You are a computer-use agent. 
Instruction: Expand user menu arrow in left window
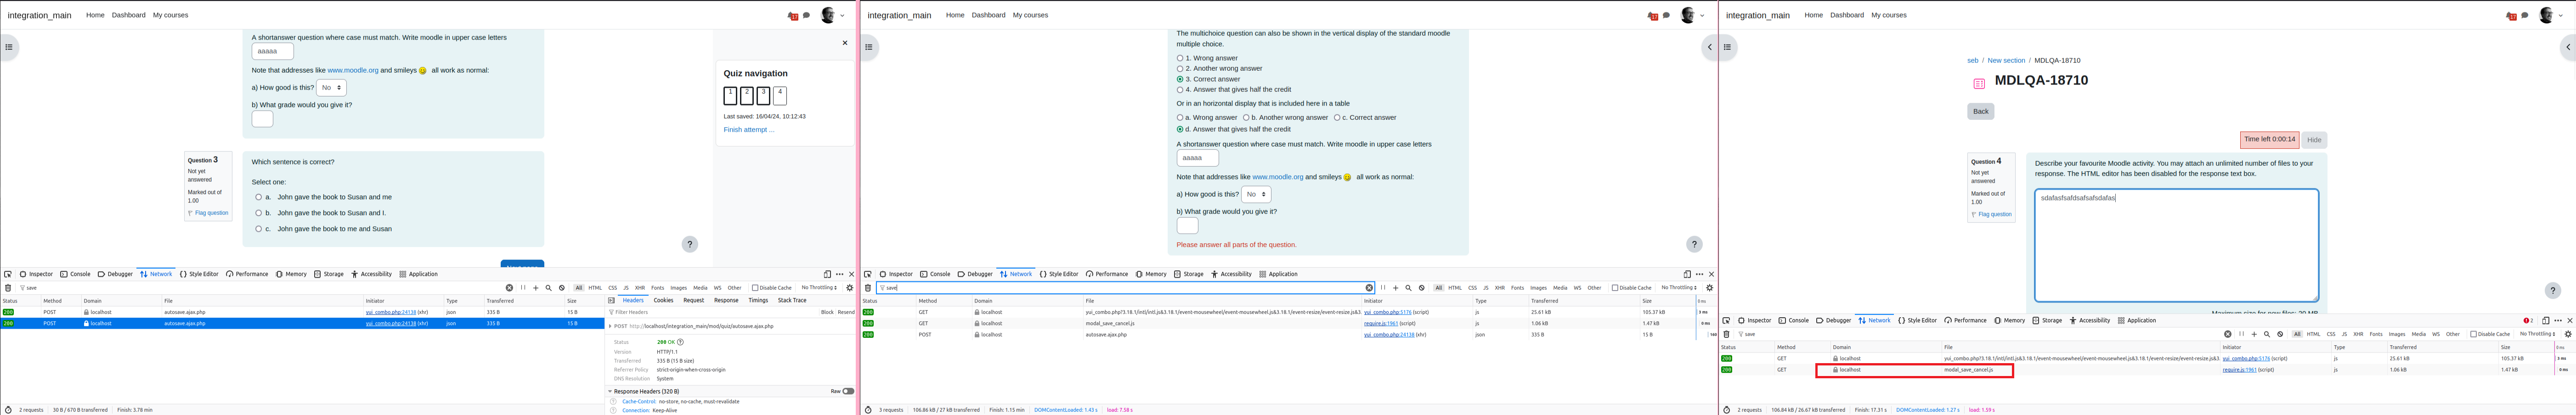point(843,16)
